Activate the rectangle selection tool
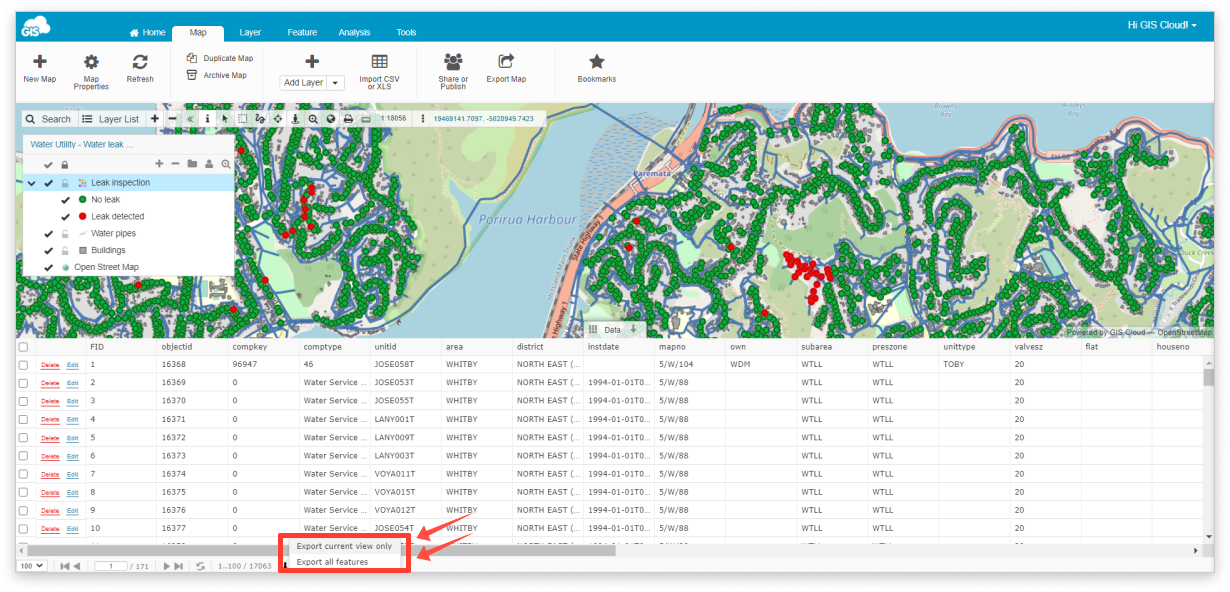Viewport: 1230px width, 592px height. (x=243, y=118)
